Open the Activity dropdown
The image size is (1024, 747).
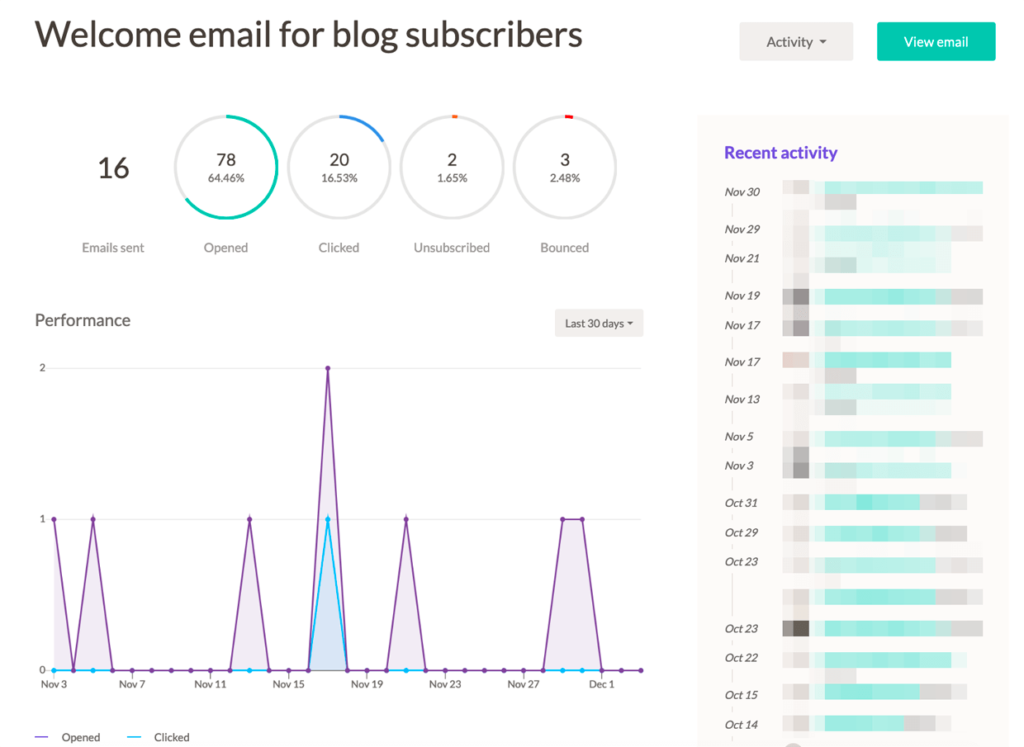(x=795, y=42)
